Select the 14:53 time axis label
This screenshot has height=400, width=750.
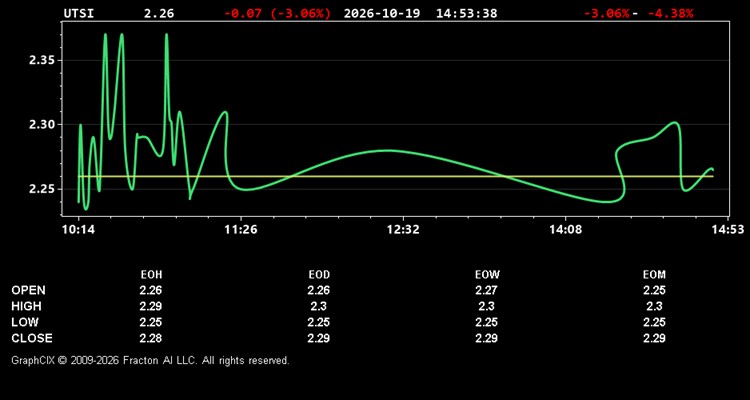click(728, 230)
